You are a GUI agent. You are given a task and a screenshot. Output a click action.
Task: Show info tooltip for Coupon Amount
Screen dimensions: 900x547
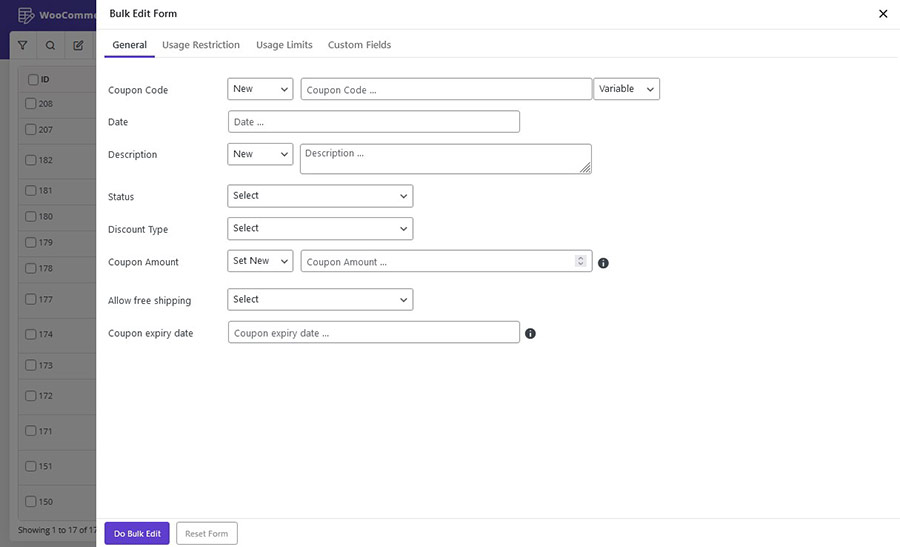(x=603, y=263)
